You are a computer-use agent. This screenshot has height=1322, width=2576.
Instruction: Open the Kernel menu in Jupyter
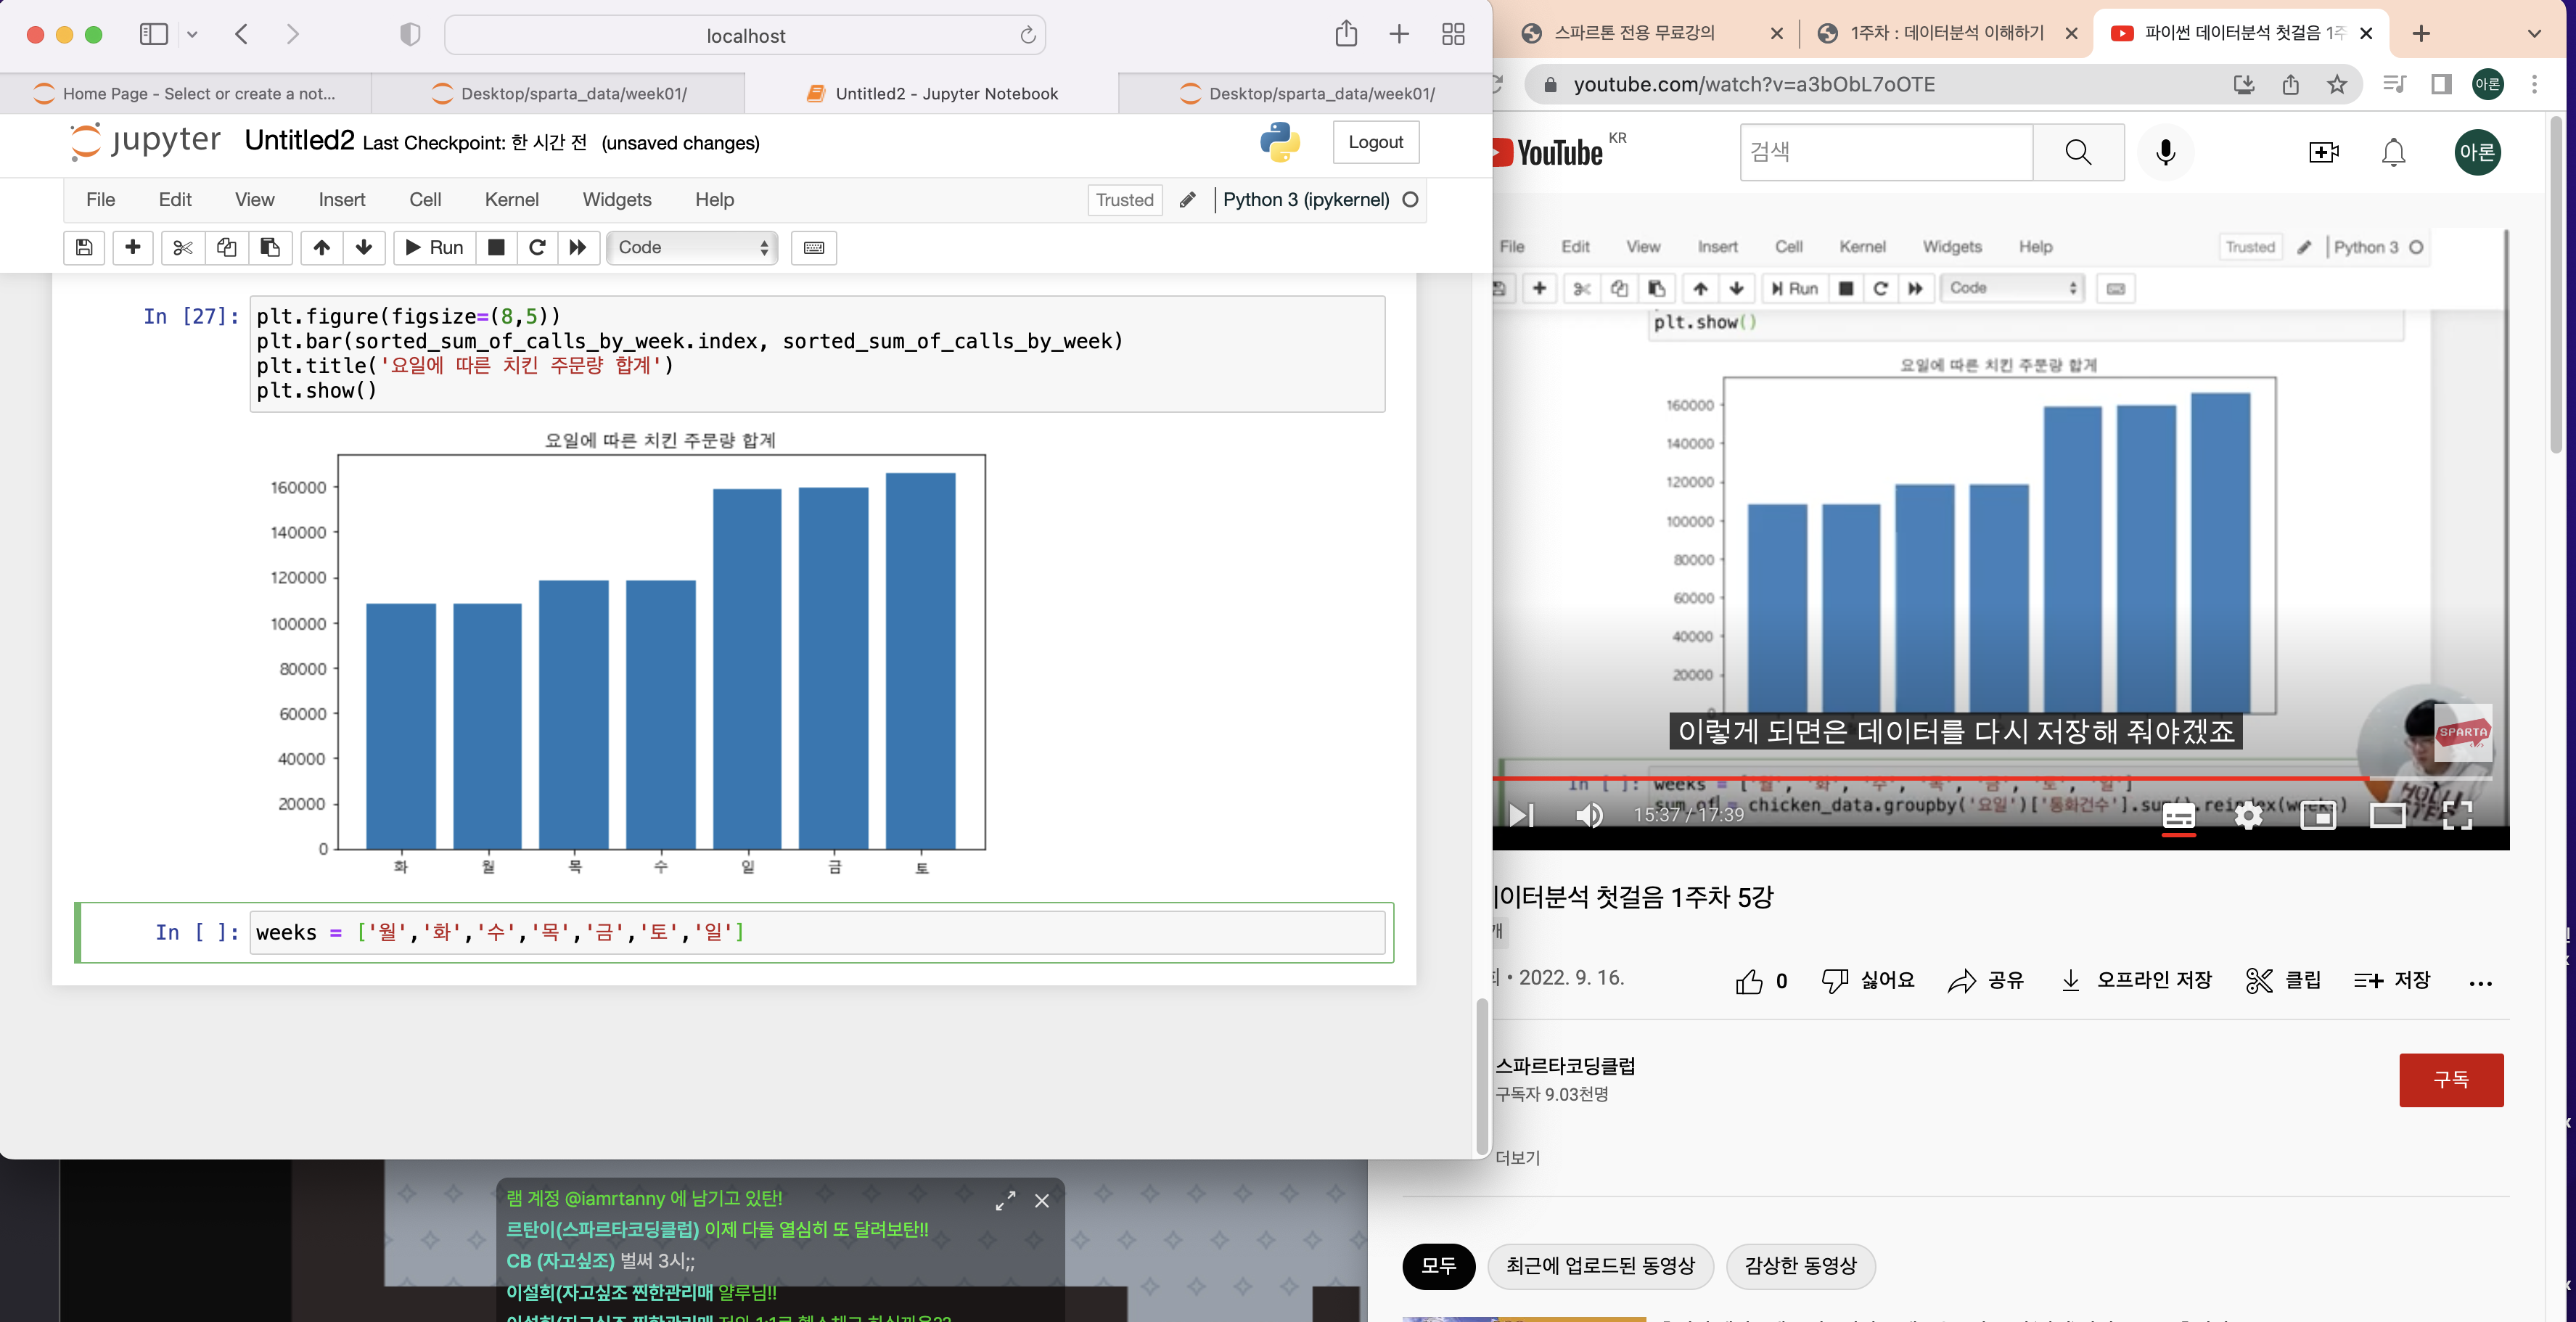coord(511,199)
